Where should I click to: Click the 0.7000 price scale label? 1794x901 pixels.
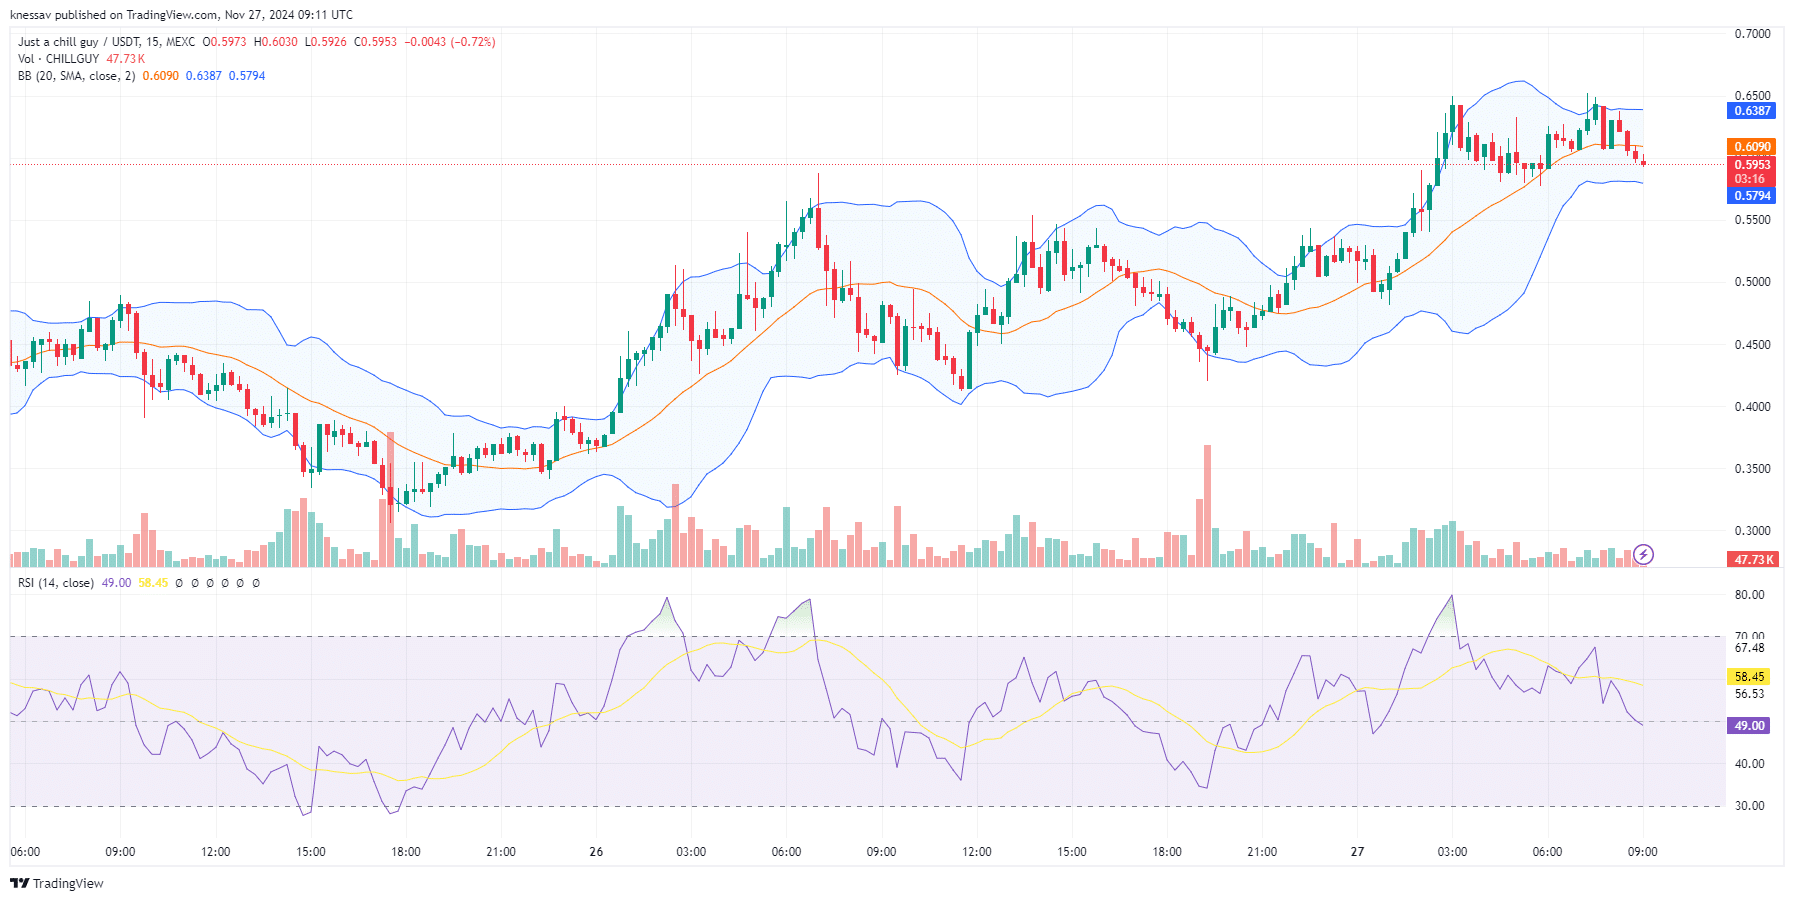[x=1752, y=34]
